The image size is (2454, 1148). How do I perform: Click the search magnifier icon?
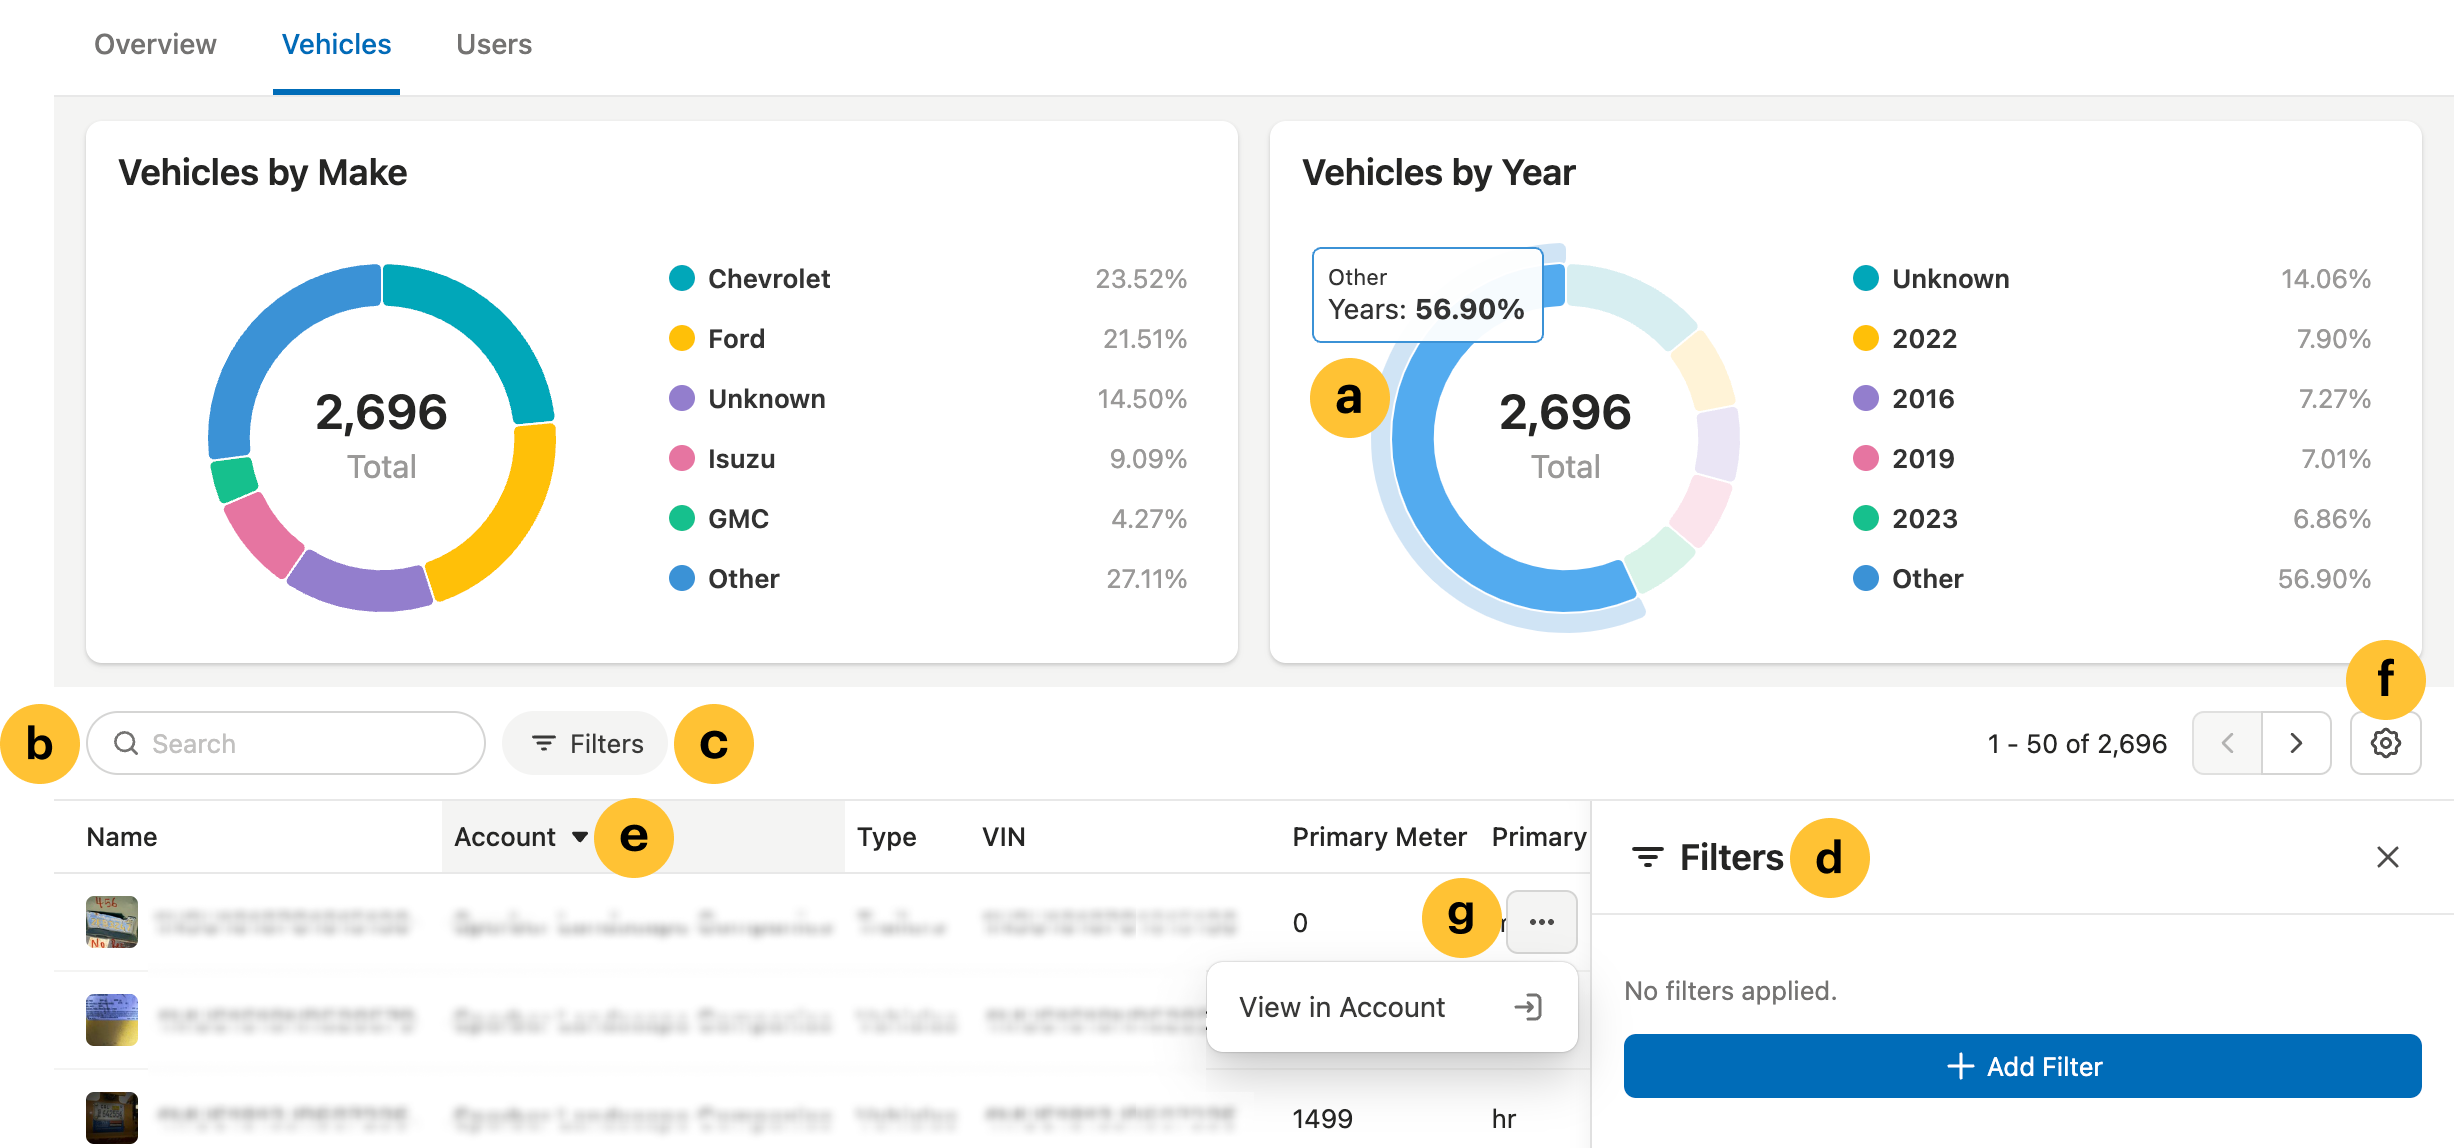coord(126,743)
